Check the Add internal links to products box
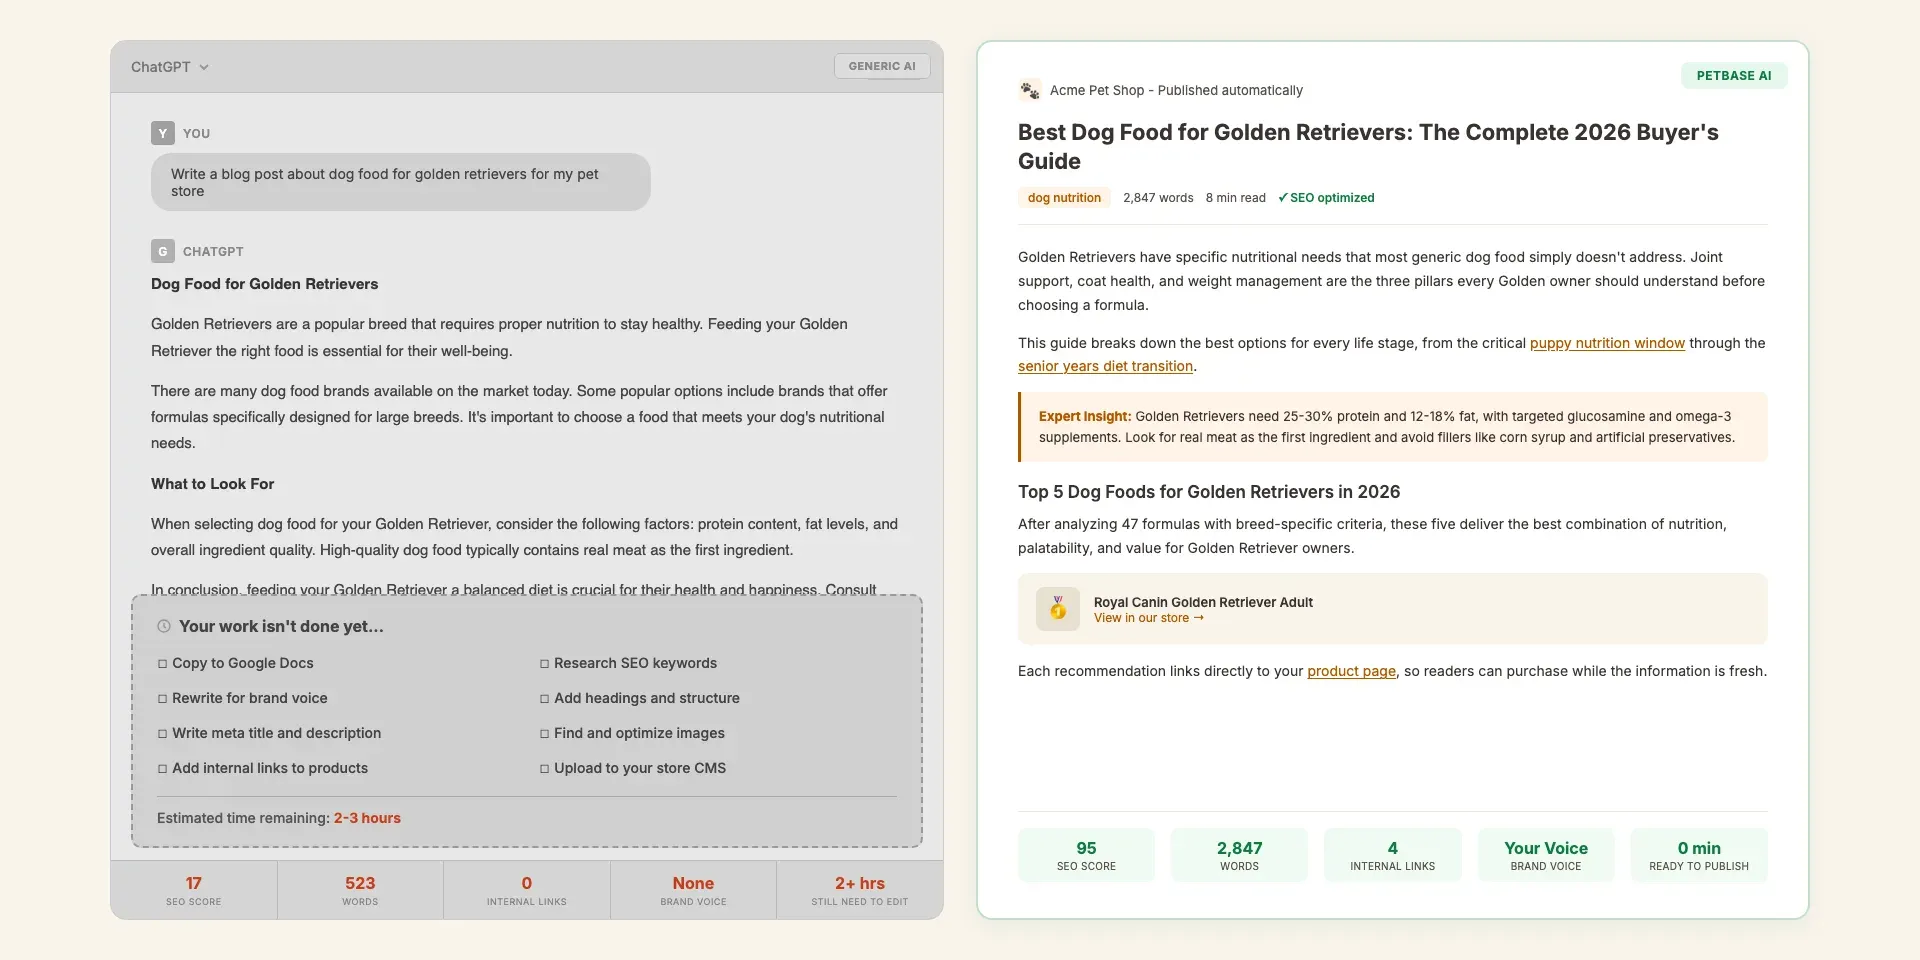 pyautogui.click(x=162, y=769)
